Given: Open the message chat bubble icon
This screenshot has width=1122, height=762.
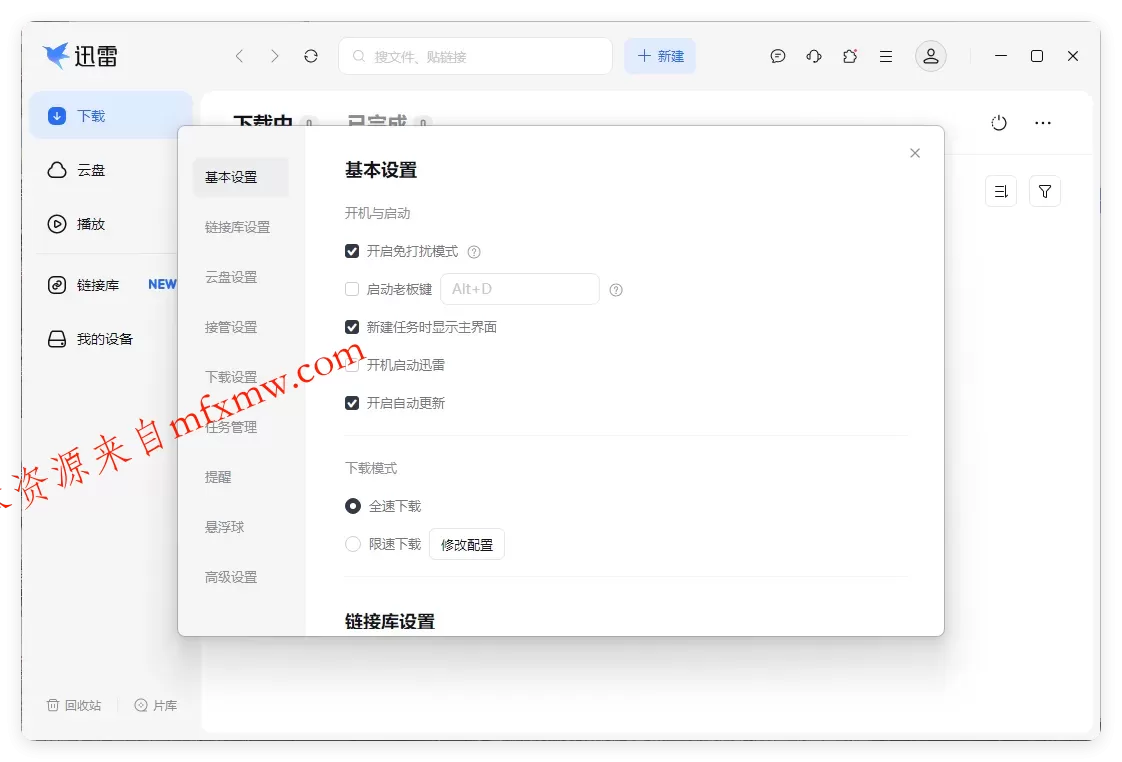Looking at the screenshot, I should (778, 56).
